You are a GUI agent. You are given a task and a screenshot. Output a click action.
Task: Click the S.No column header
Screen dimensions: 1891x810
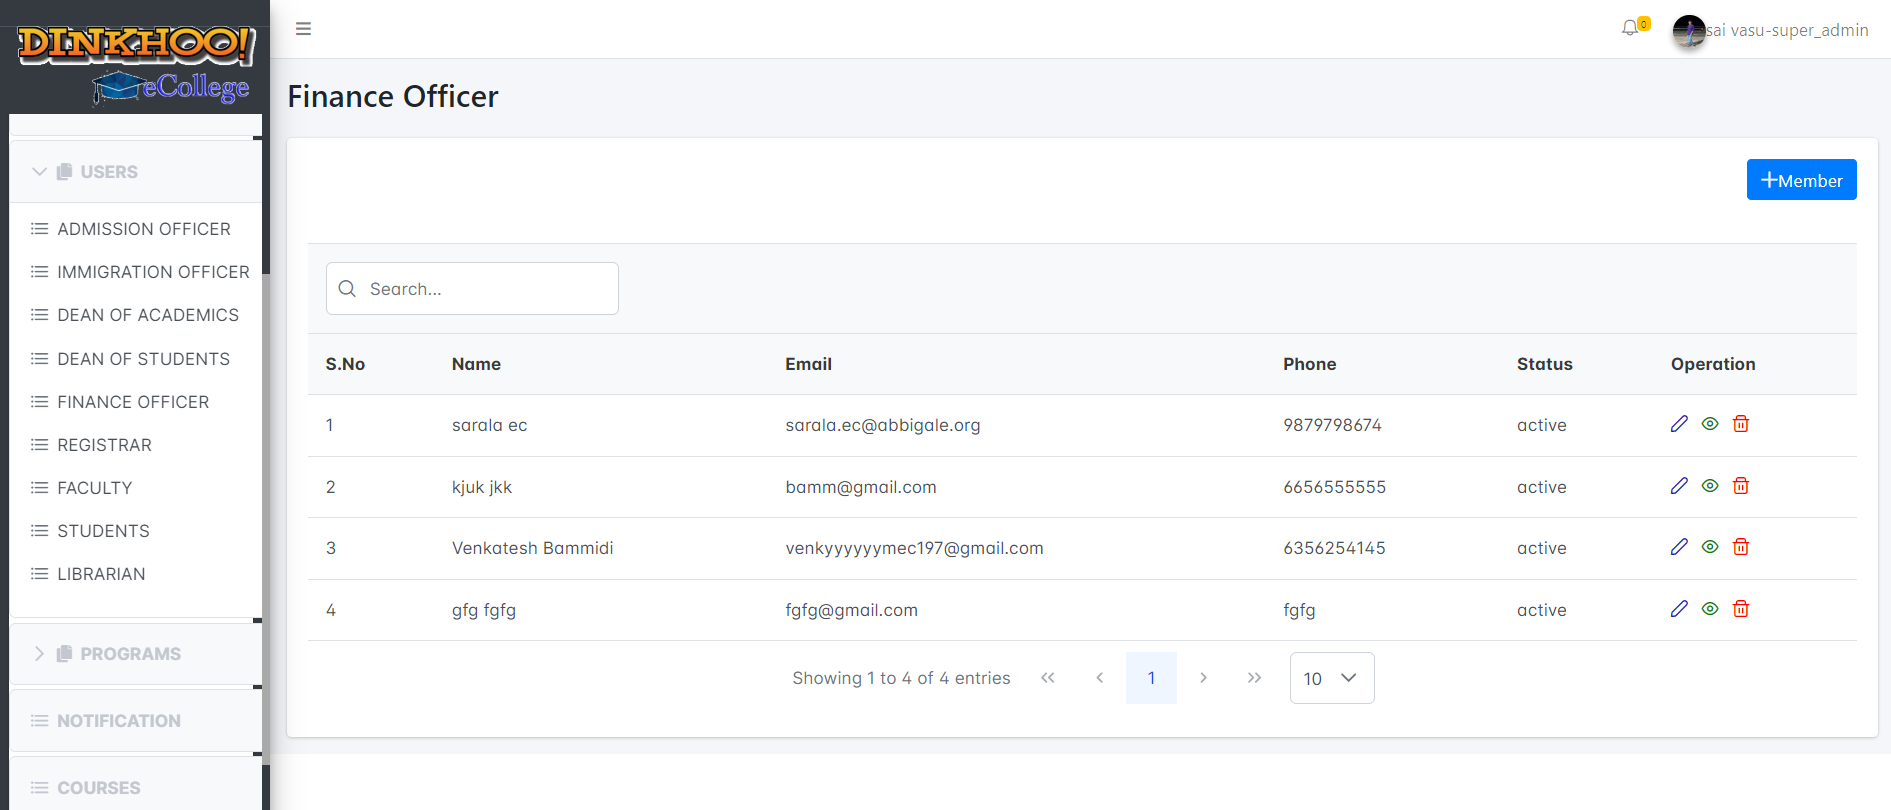(345, 364)
